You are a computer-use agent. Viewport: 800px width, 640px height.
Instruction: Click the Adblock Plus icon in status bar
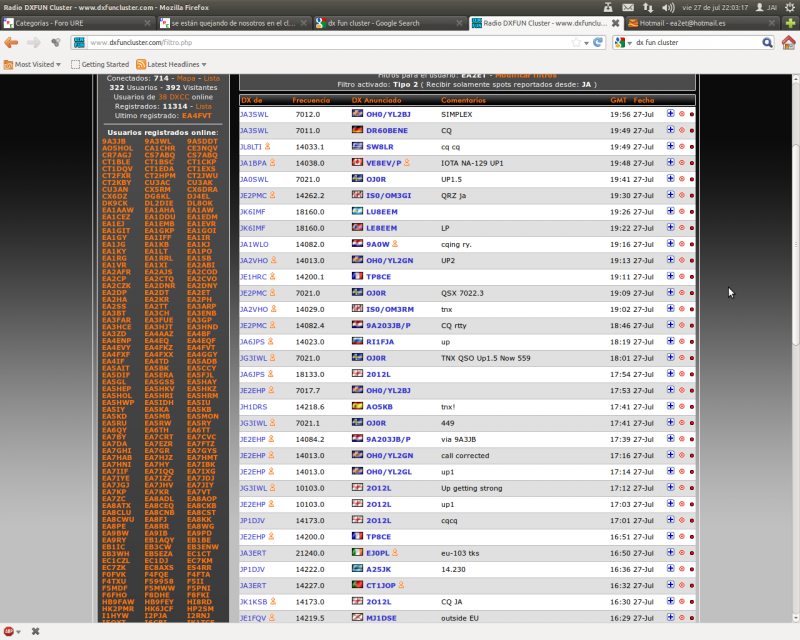(x=9, y=632)
